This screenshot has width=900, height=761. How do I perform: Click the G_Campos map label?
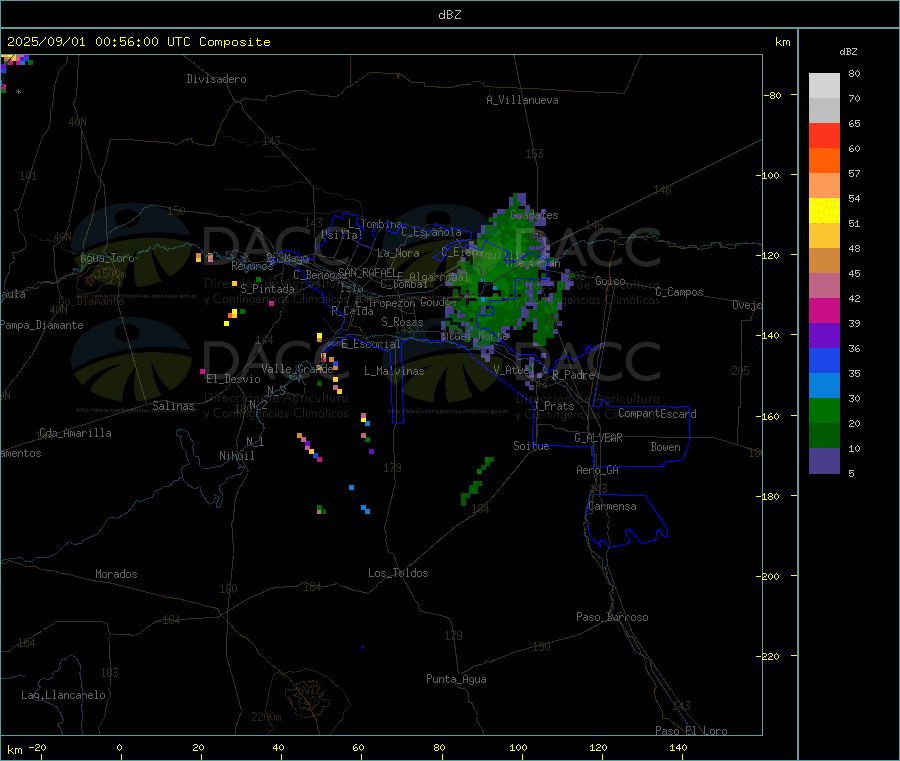click(x=680, y=292)
